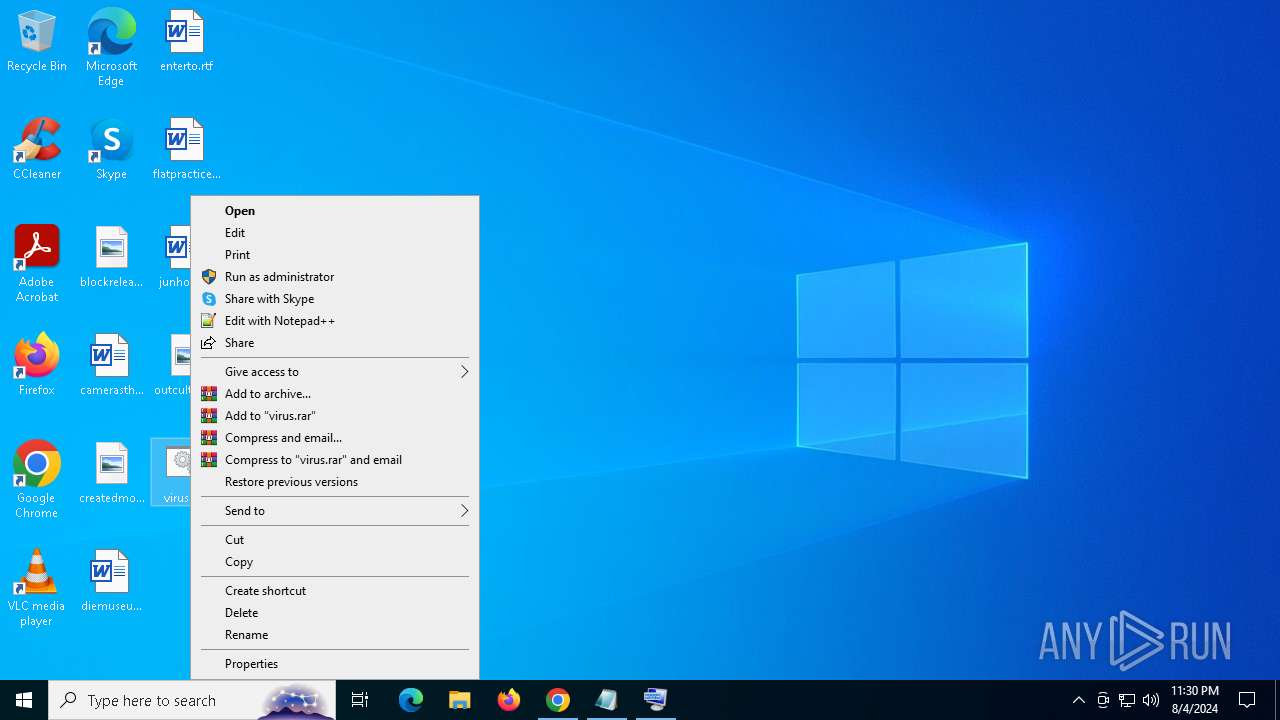1280x720 pixels.
Task: Choose Copy in the context menu
Action: point(335,562)
